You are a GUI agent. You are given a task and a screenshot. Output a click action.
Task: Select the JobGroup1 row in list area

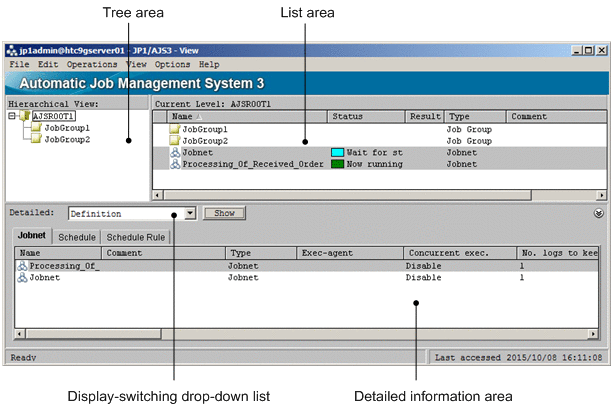tap(380, 129)
